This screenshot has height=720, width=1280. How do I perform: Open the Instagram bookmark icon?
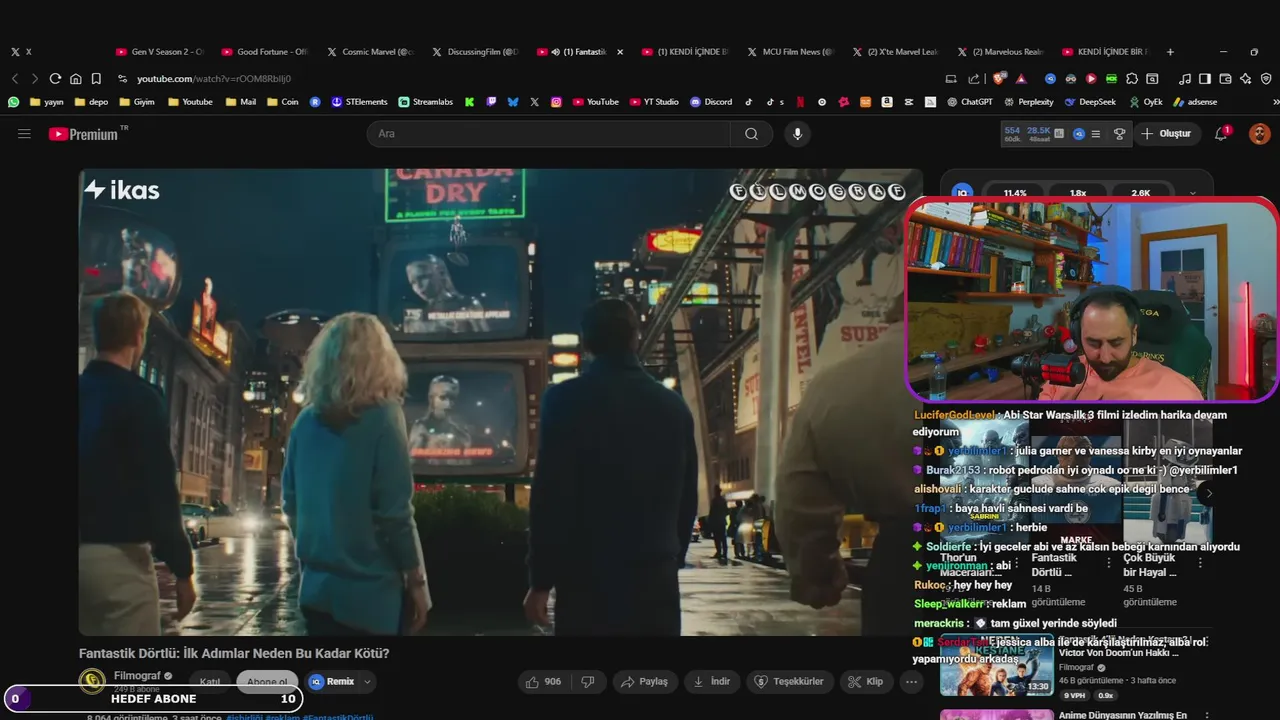pos(556,101)
